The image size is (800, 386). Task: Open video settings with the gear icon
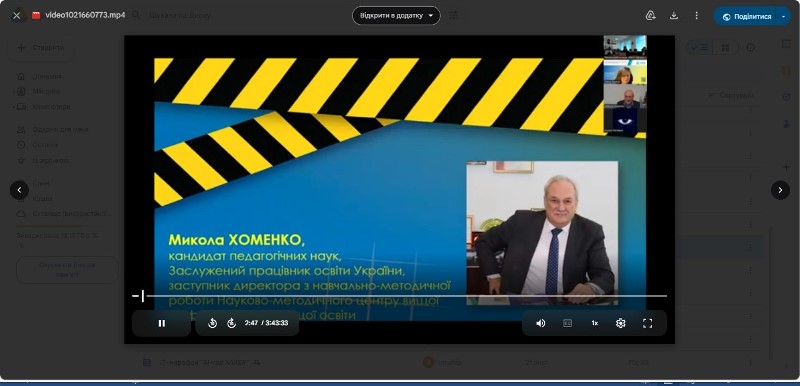[621, 323]
